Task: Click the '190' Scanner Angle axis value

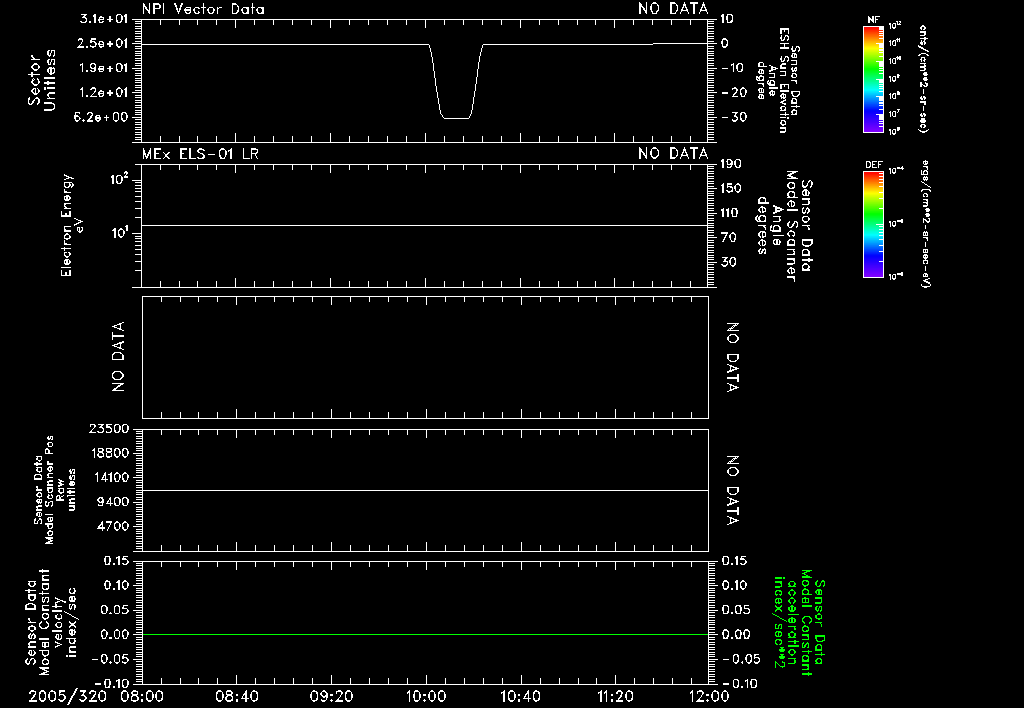Action: coord(731,164)
